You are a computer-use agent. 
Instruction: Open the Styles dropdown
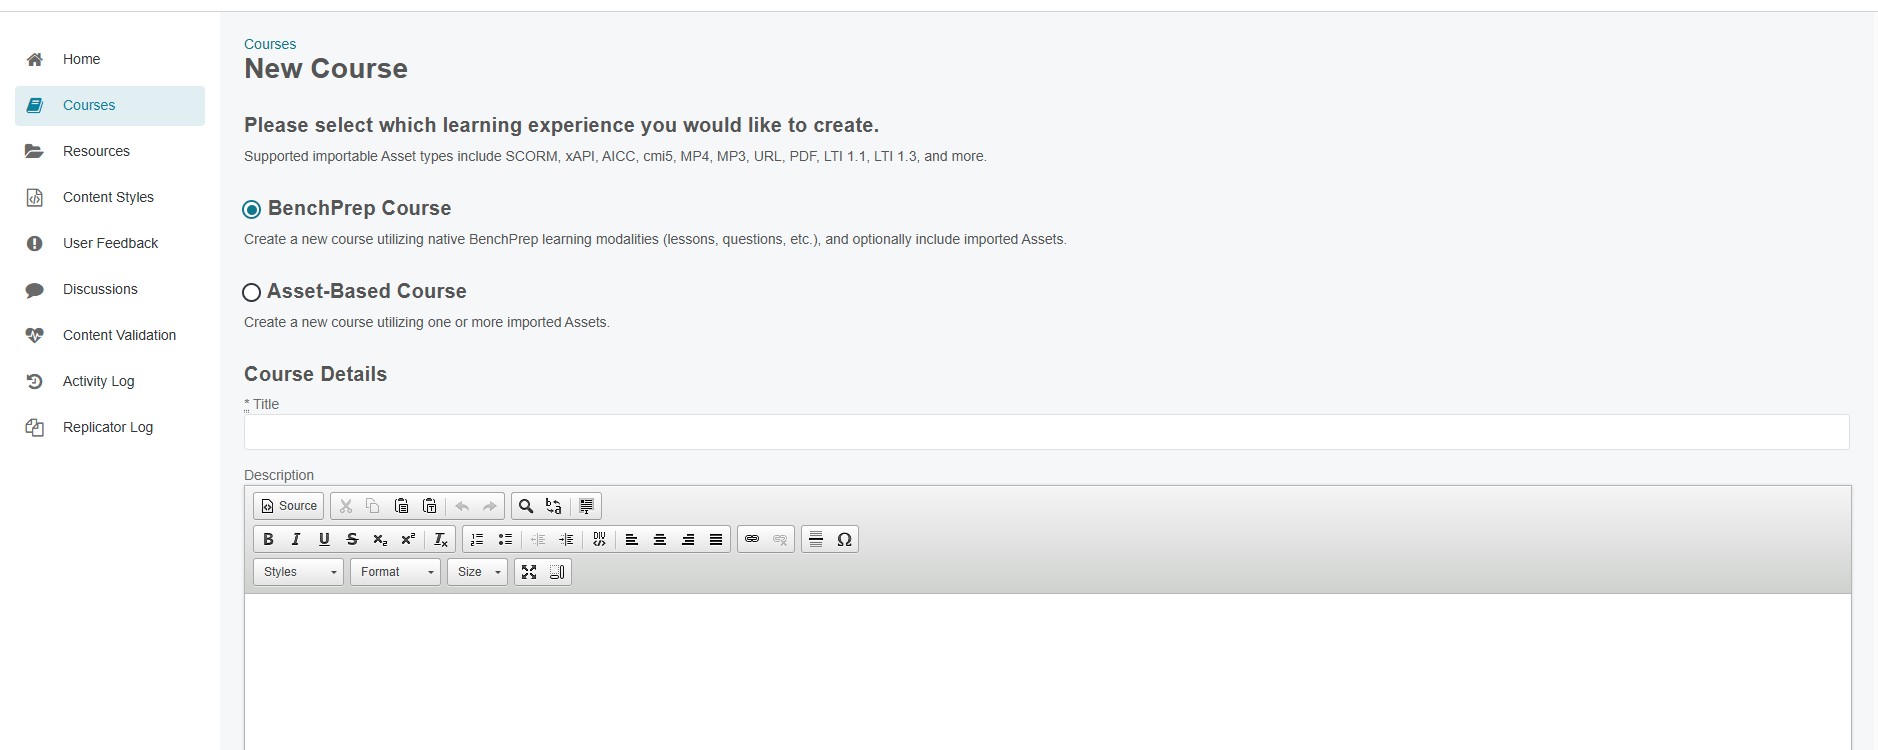pyautogui.click(x=298, y=572)
